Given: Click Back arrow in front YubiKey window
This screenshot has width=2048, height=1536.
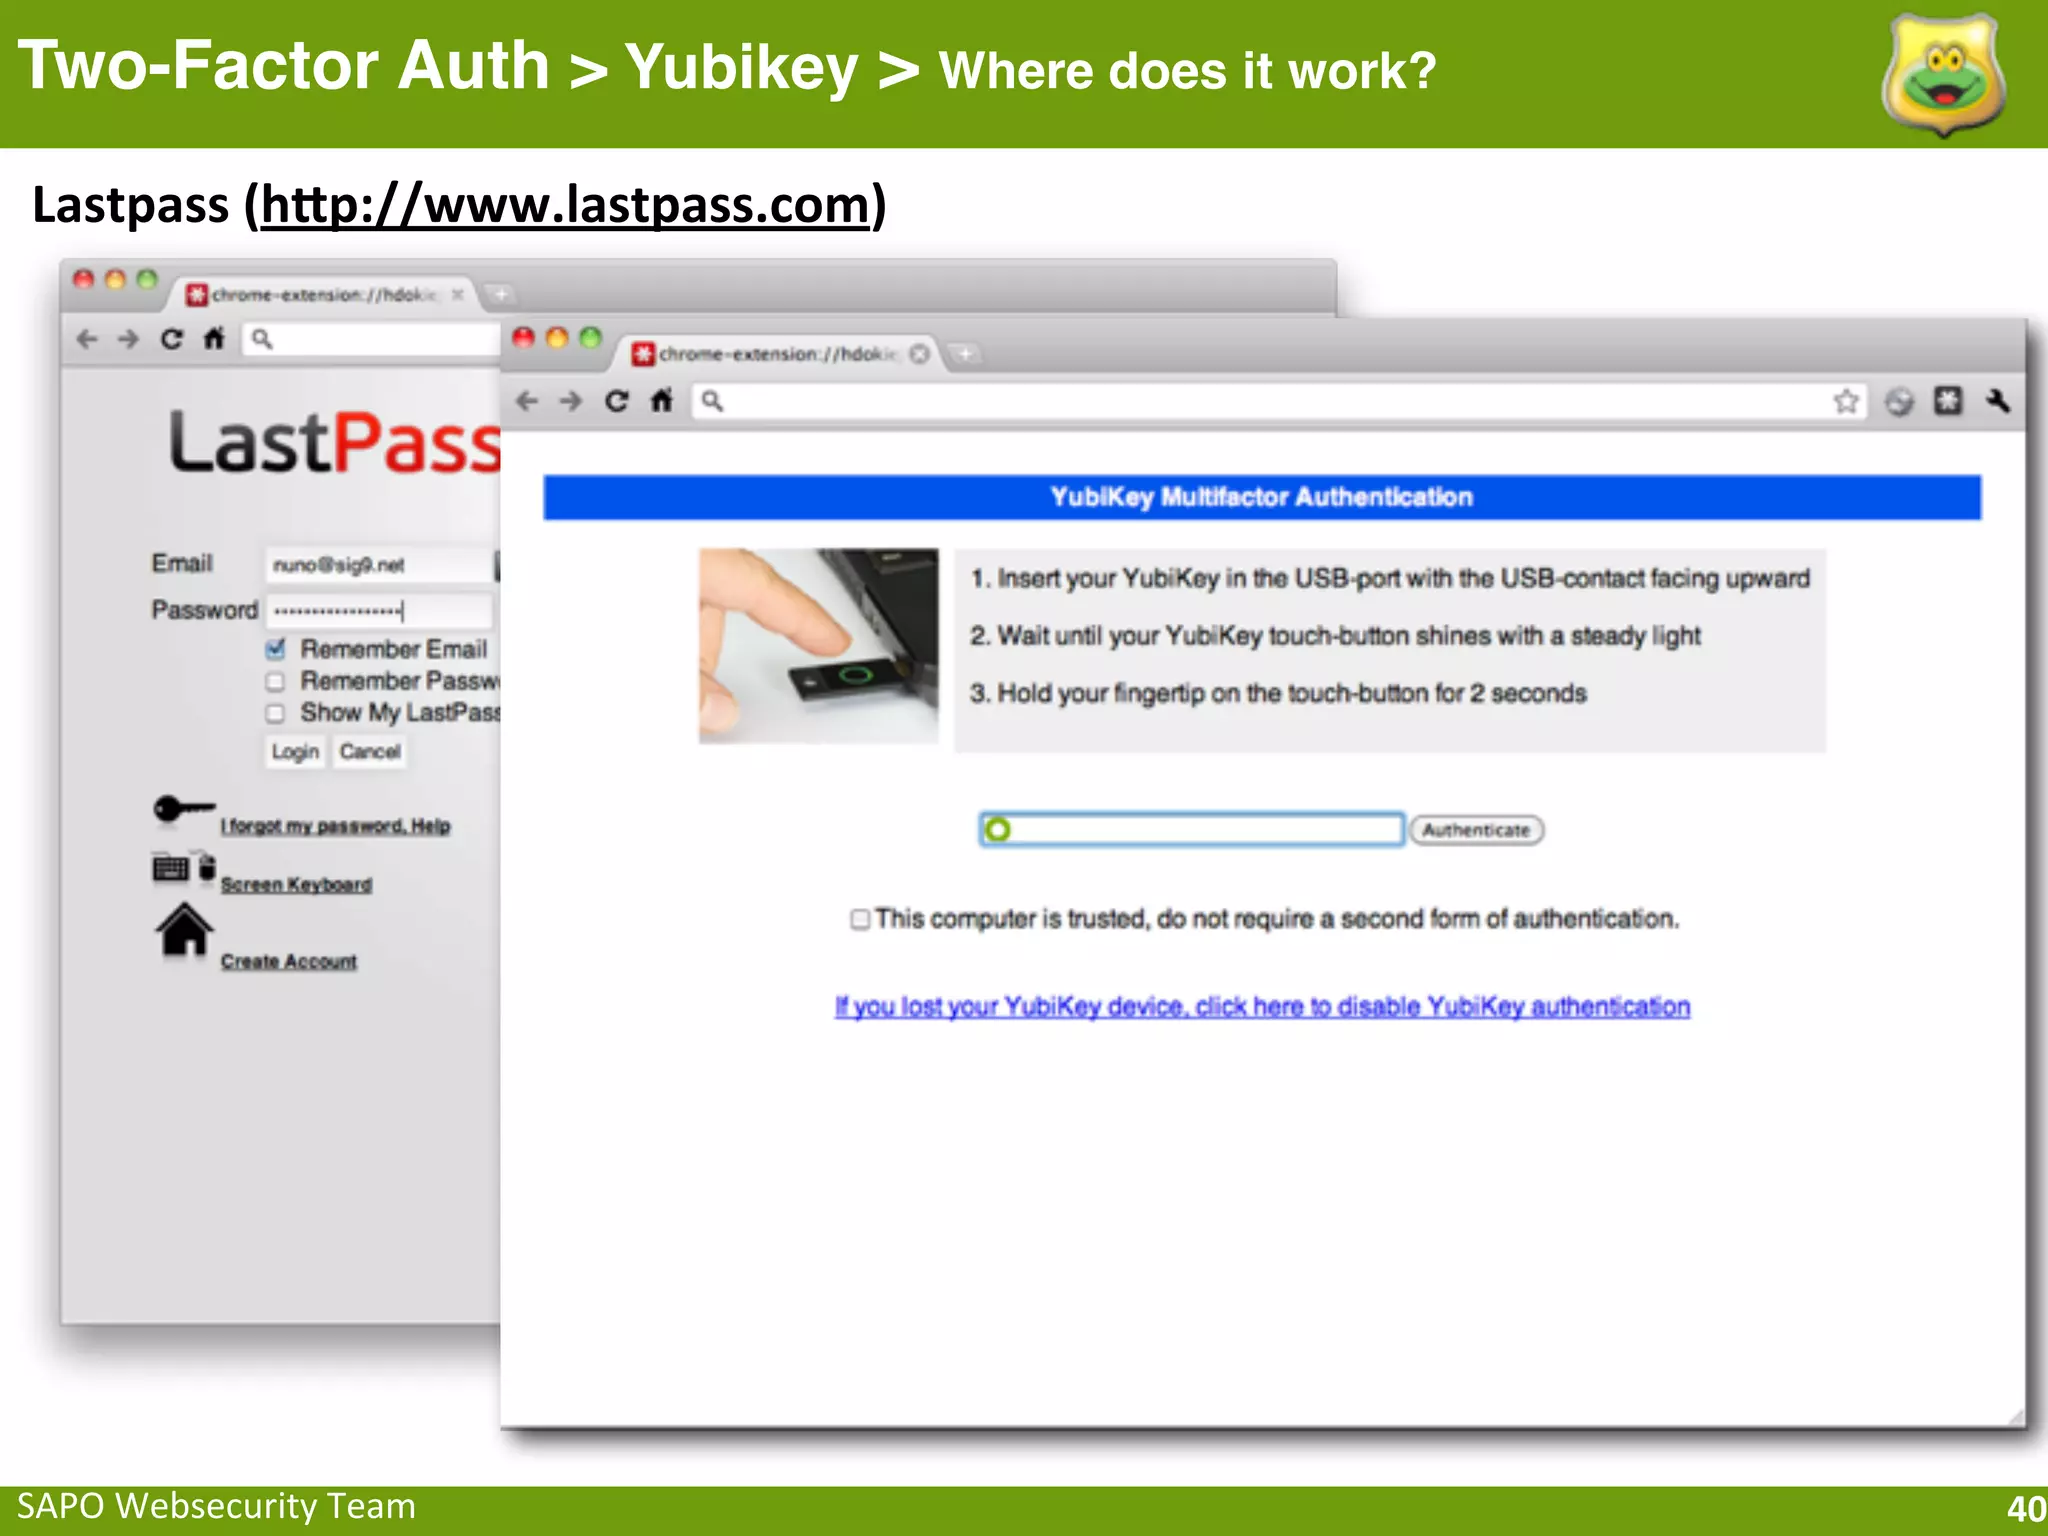Looking at the screenshot, I should [527, 401].
